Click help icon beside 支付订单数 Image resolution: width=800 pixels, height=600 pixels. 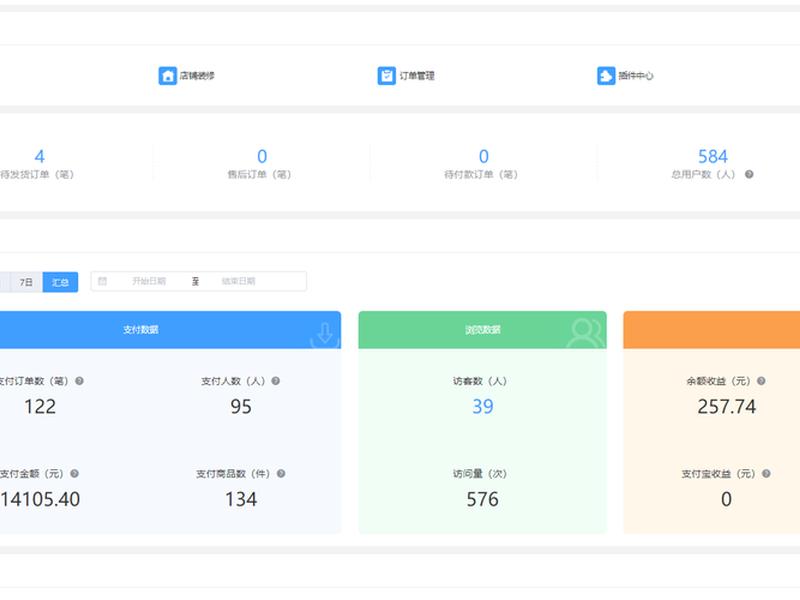(79, 381)
